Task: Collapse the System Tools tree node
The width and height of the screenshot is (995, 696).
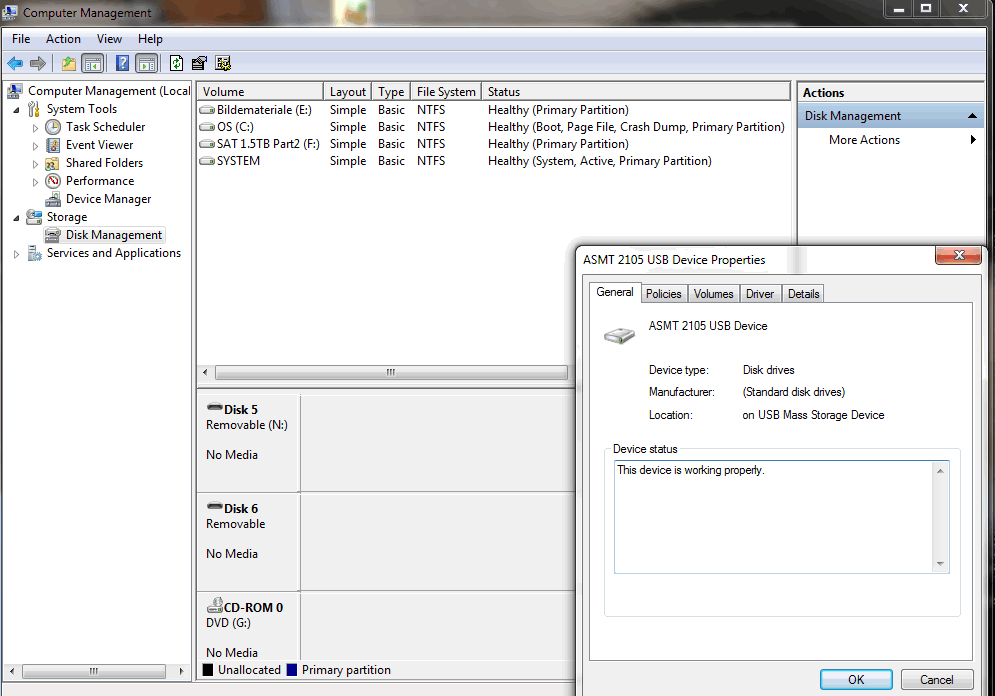Action: pos(16,110)
